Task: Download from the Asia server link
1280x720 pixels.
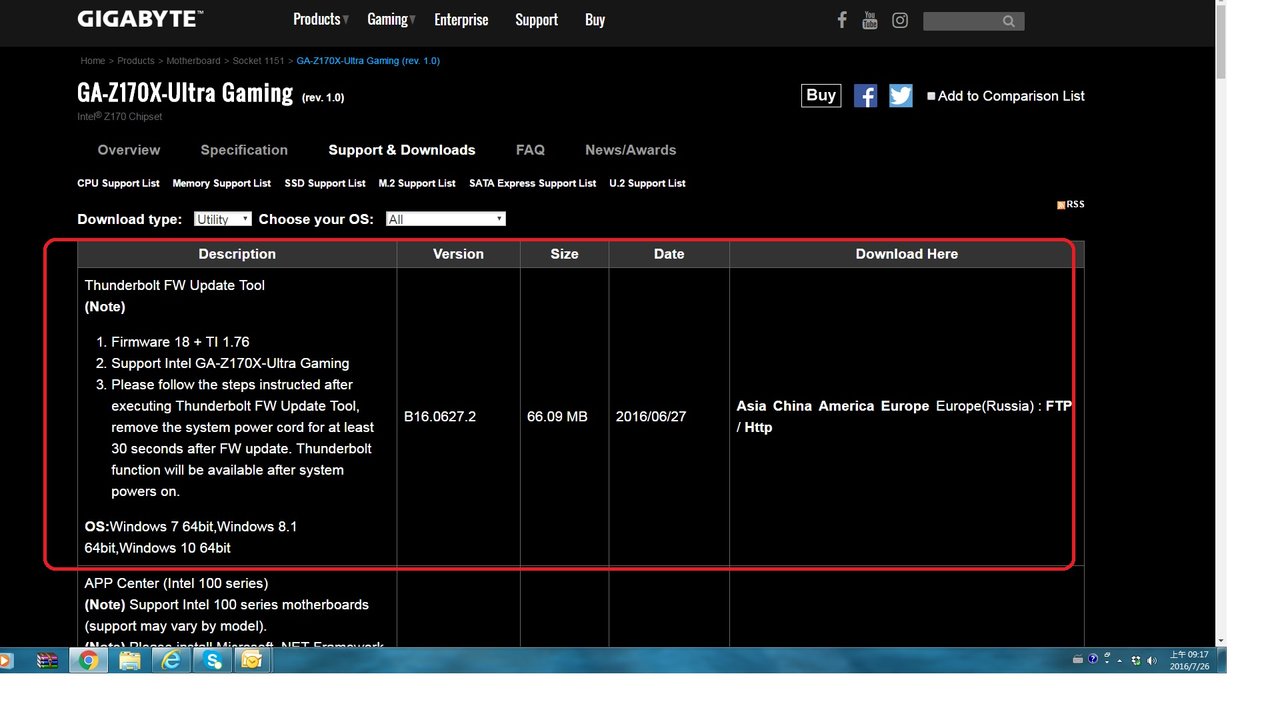Action: pos(751,406)
